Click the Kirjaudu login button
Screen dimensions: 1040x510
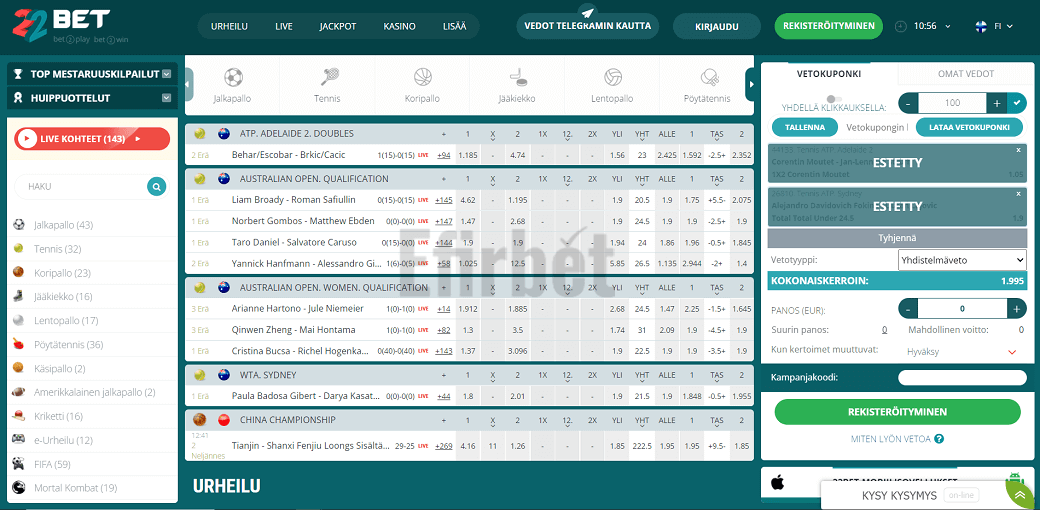click(x=716, y=27)
